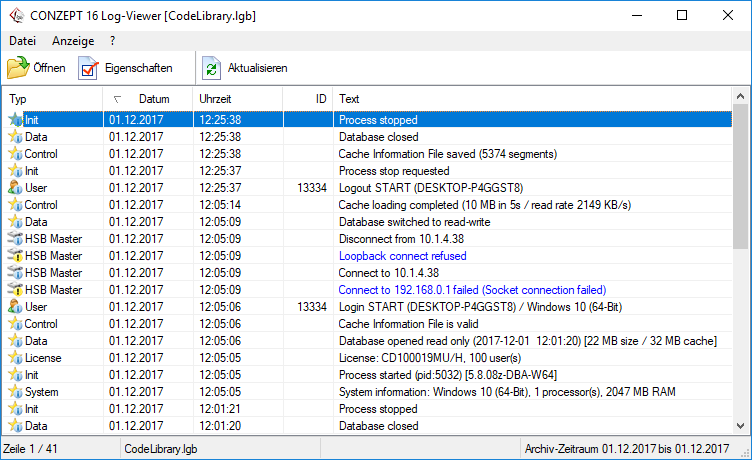Click the HSB Master icon on Disconnect row

(x=15, y=239)
